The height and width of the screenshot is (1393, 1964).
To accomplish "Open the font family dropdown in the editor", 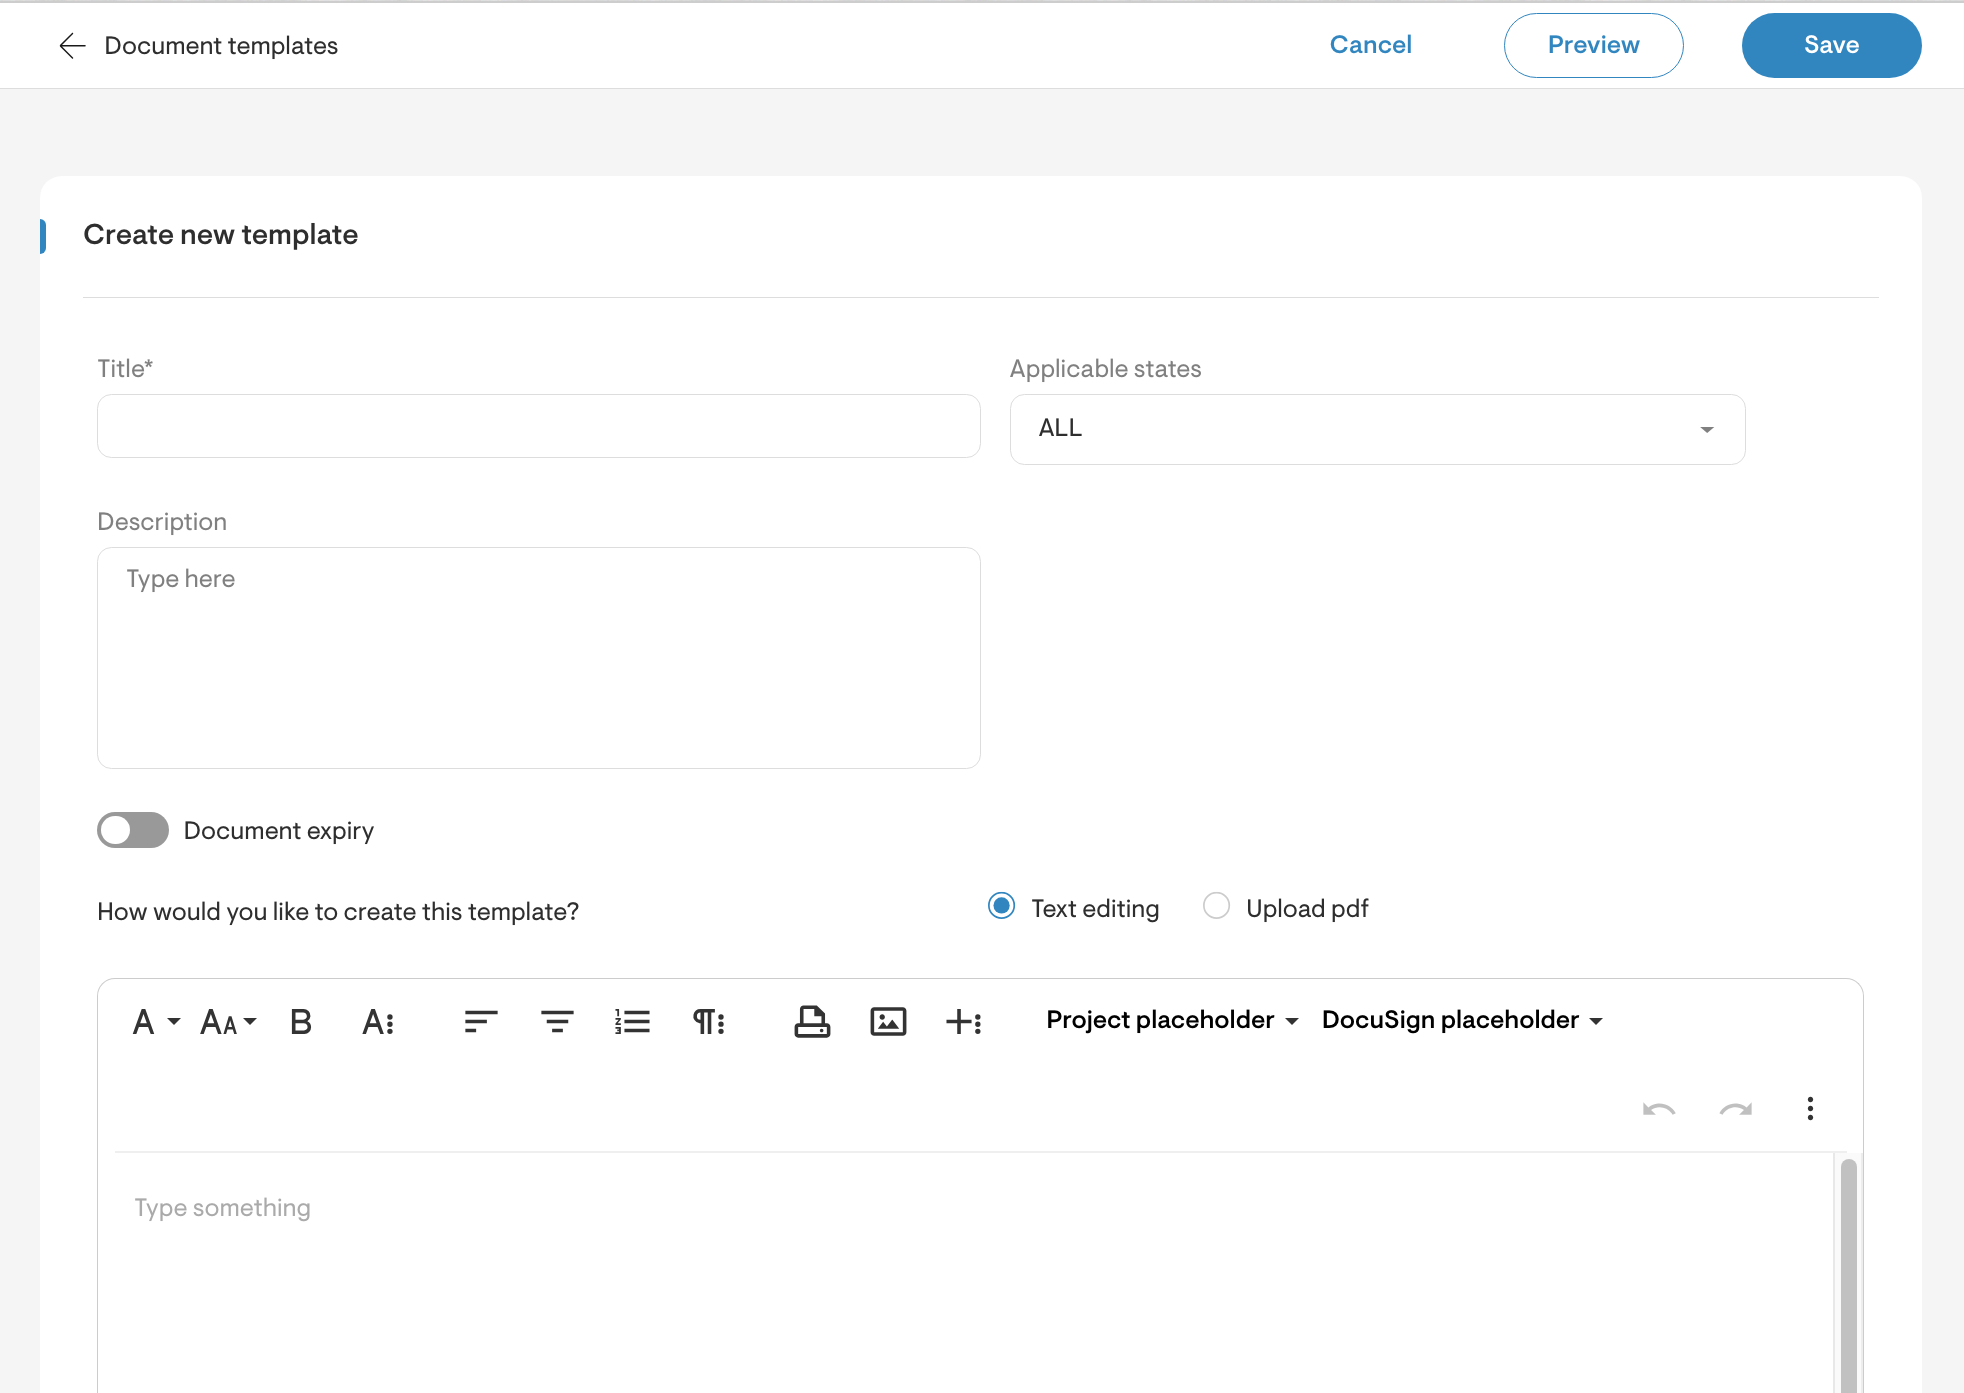I will tap(156, 1022).
